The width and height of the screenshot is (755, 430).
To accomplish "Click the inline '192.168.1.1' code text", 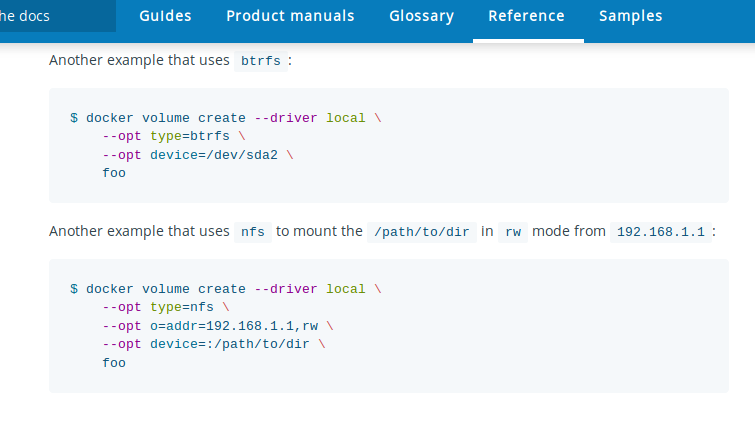I will [661, 232].
